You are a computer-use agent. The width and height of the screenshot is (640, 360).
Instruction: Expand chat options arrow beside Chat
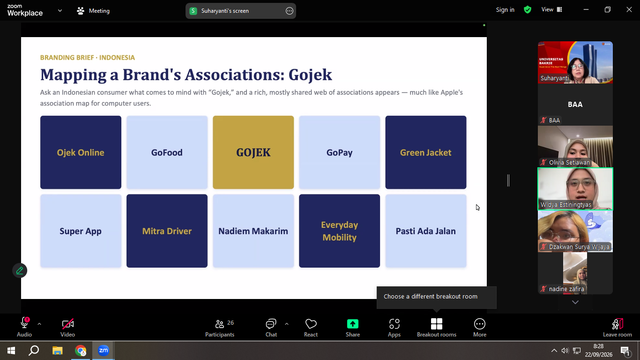(287, 324)
